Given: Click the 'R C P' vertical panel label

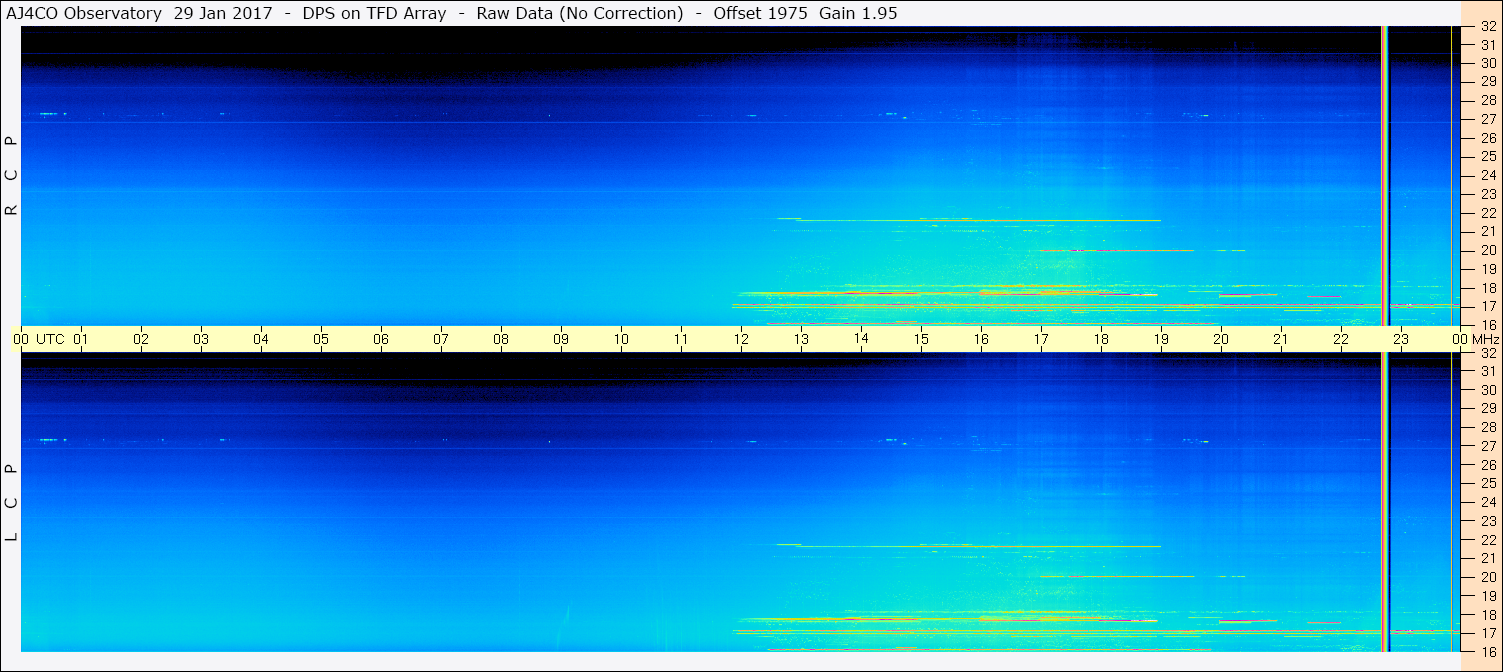Looking at the screenshot, I should tap(12, 175).
